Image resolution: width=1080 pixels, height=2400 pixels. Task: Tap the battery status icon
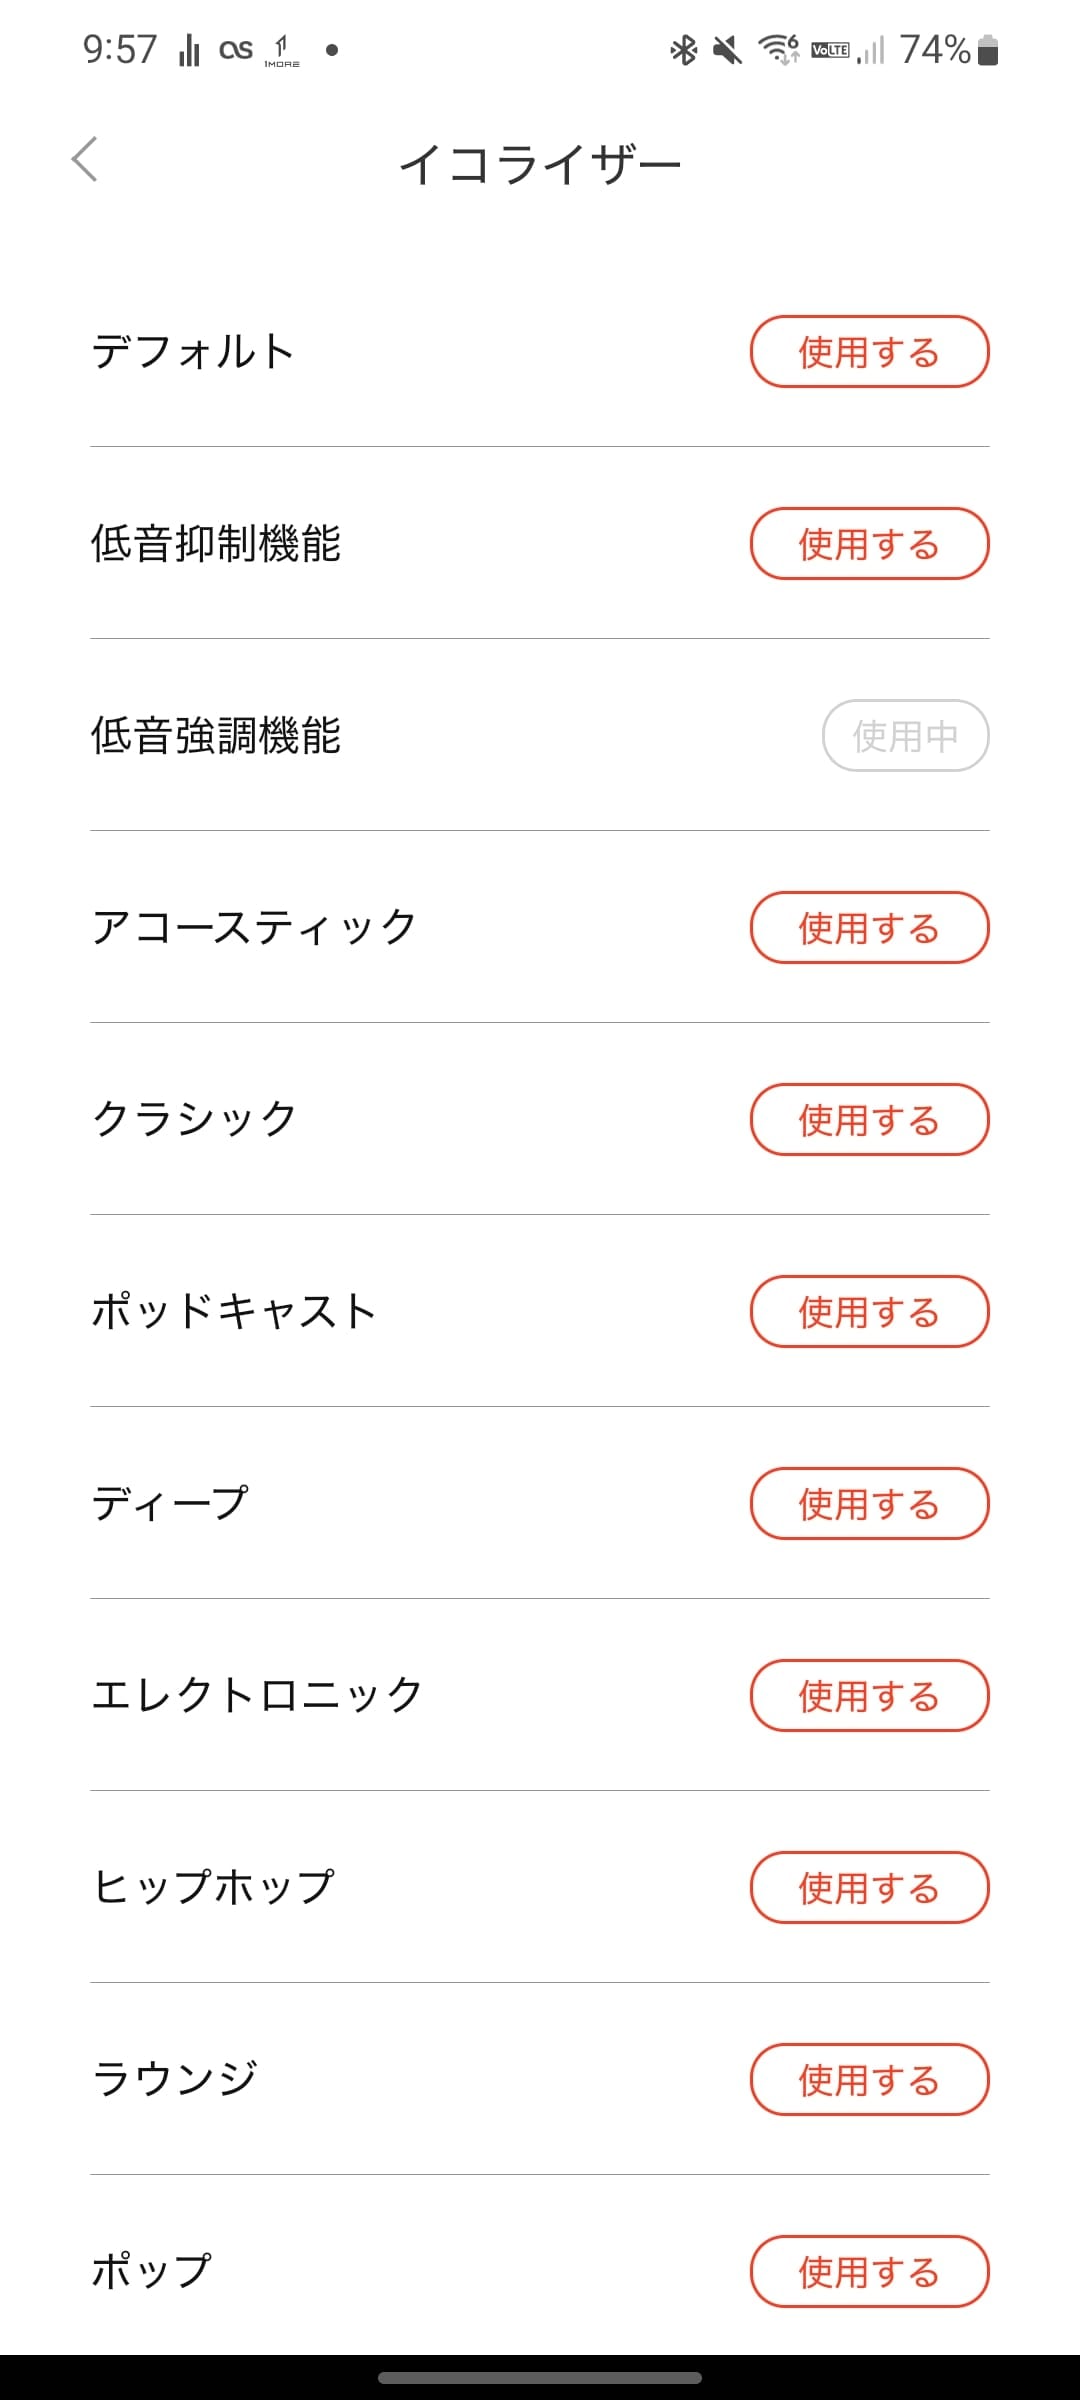tap(988, 49)
